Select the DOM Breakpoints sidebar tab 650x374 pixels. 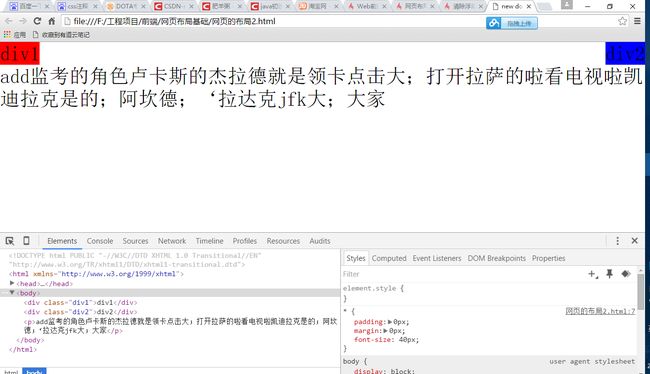click(497, 258)
